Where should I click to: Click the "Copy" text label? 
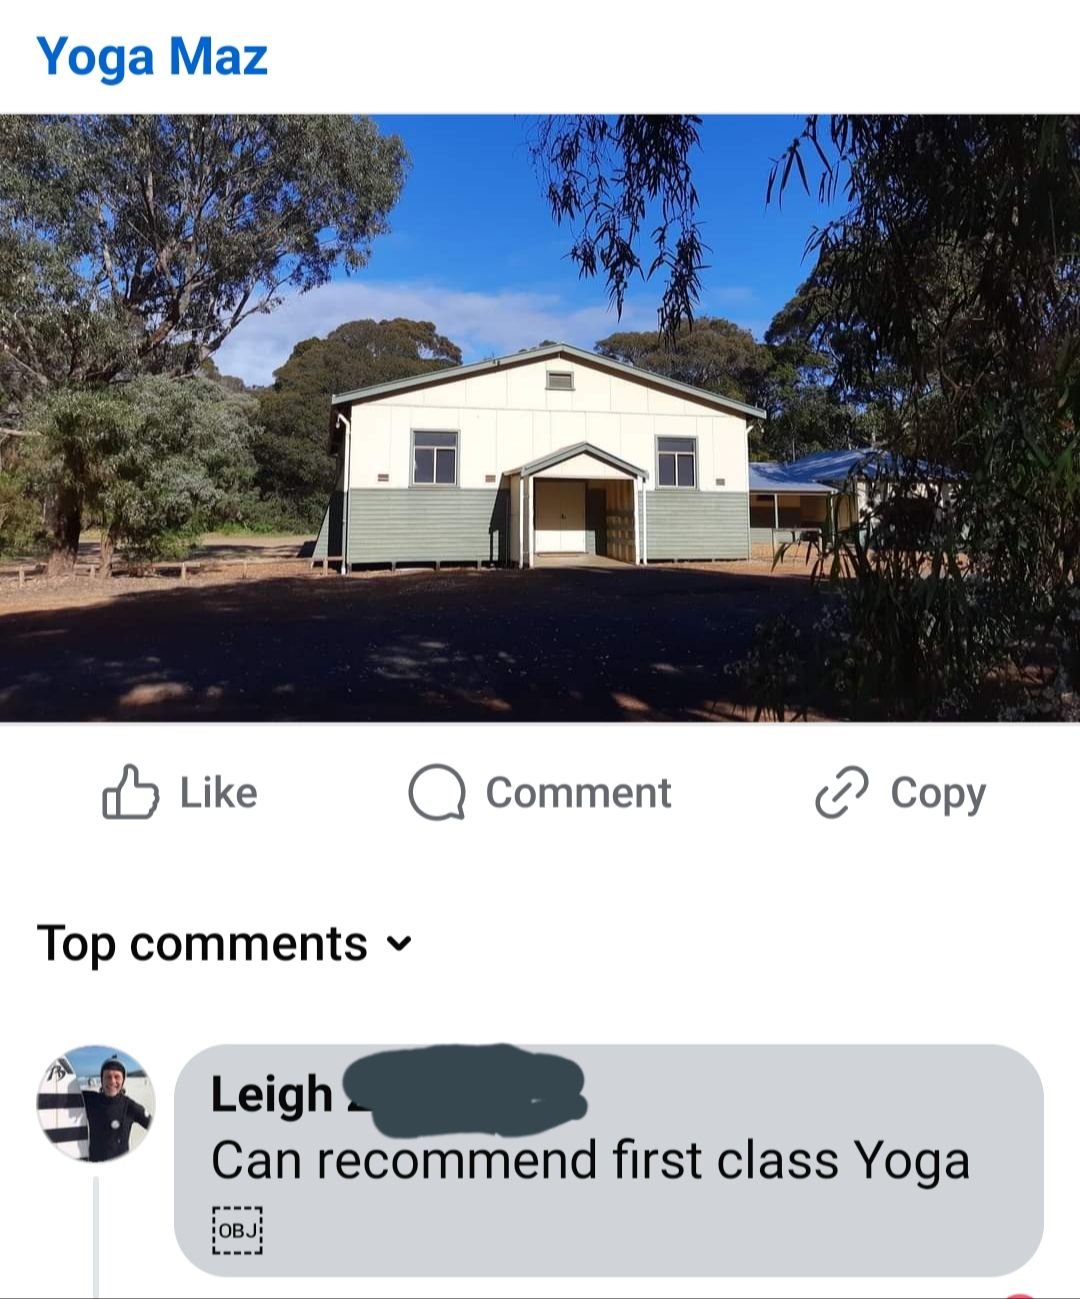[938, 795]
